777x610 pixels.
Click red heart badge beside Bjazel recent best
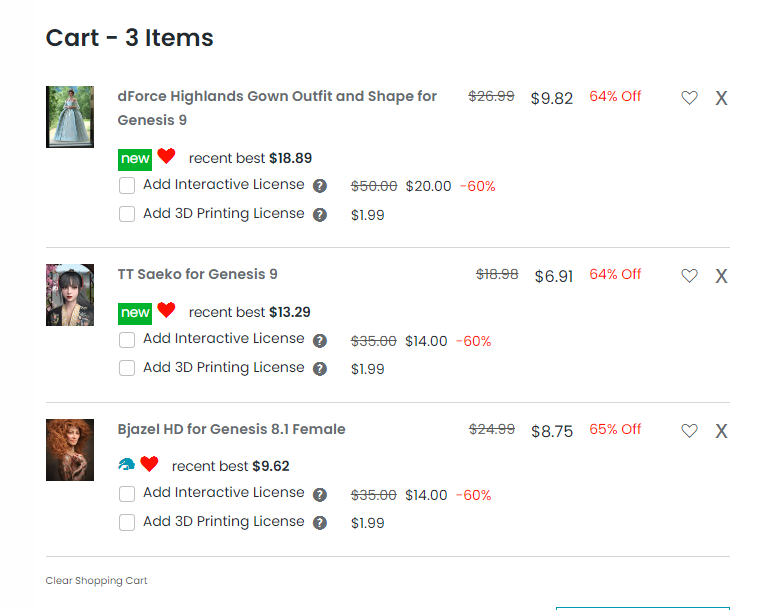click(149, 464)
